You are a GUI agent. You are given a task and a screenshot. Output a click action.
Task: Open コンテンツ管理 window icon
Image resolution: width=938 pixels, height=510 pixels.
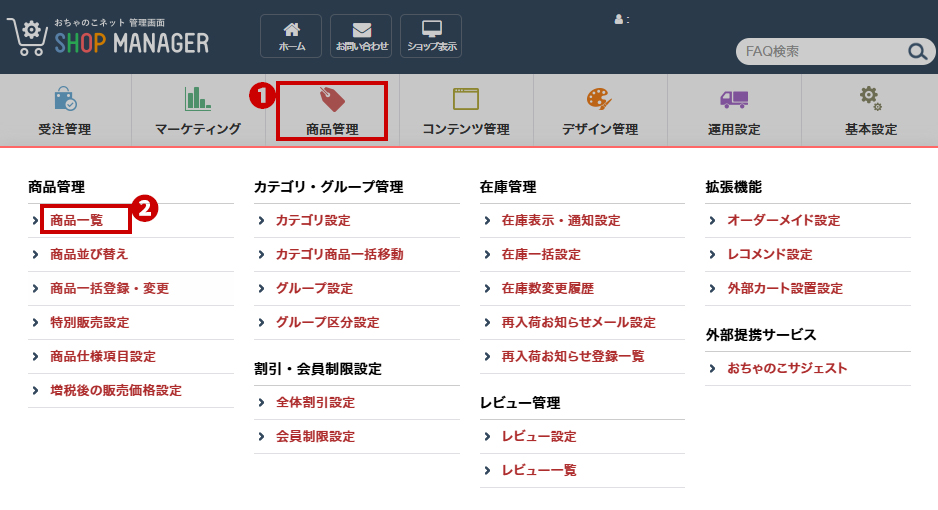point(466,99)
